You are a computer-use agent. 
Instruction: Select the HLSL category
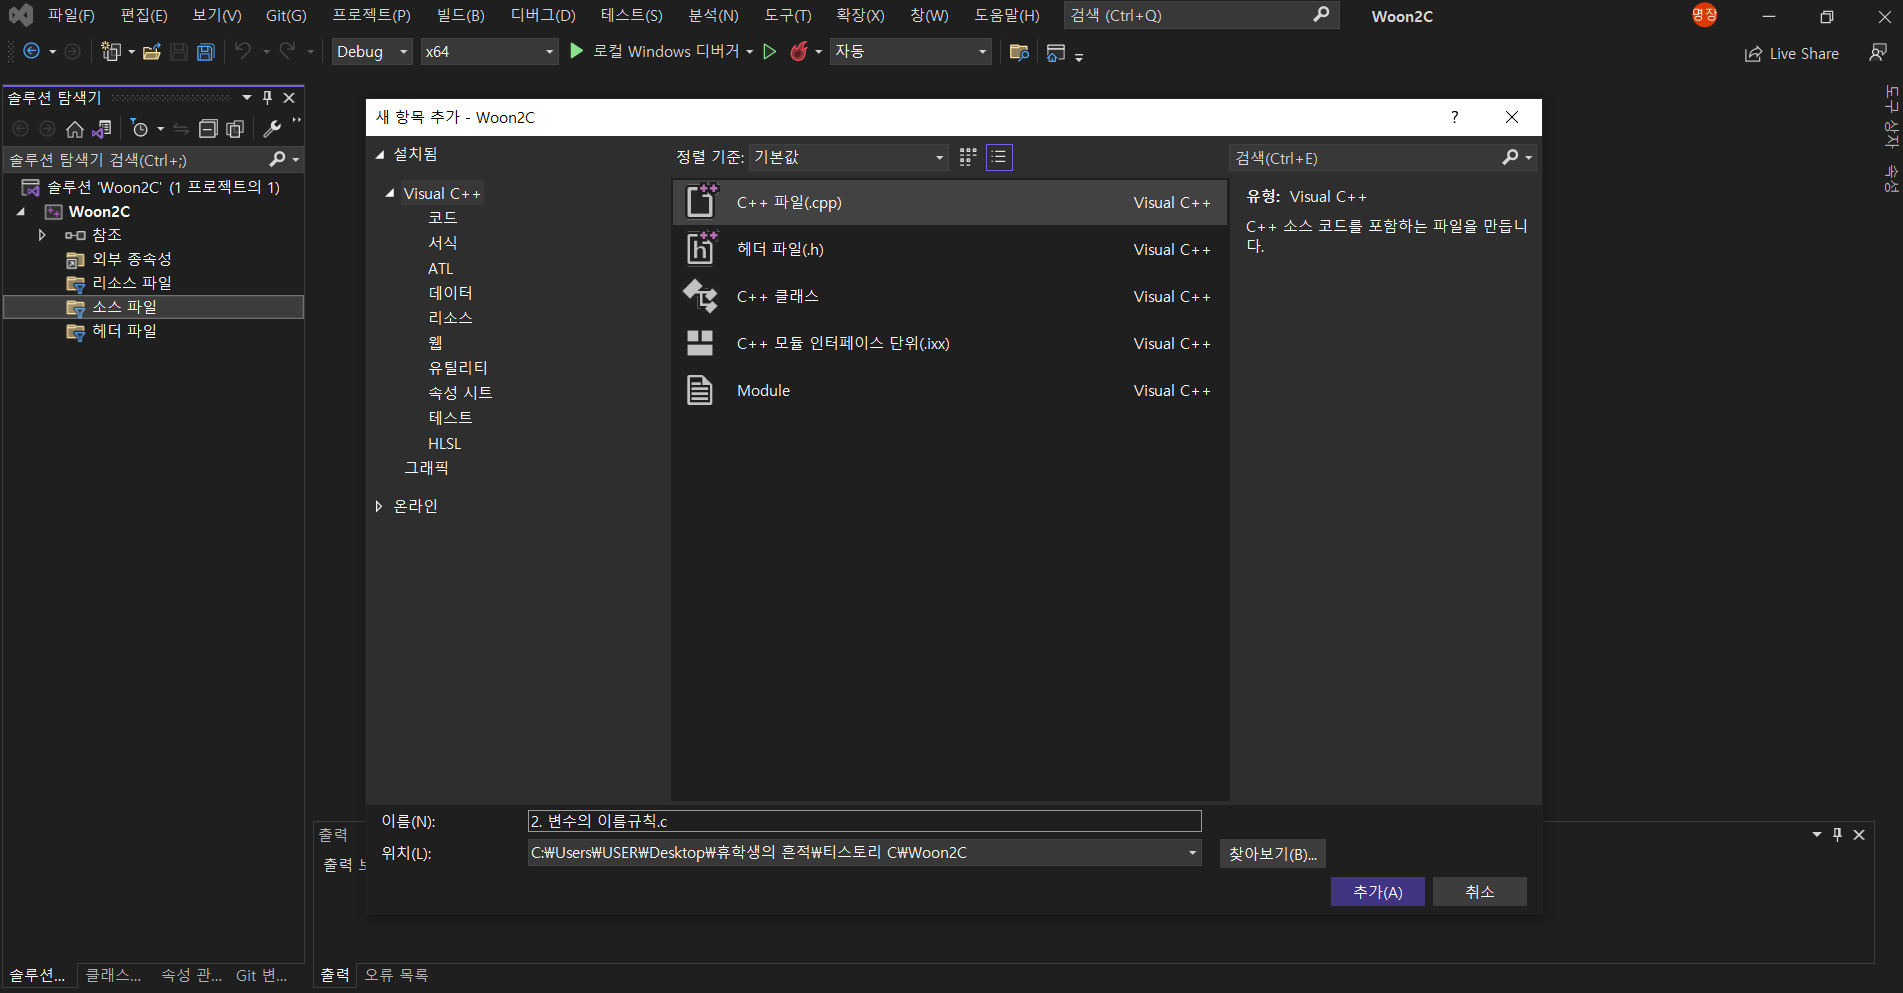pyautogui.click(x=445, y=443)
